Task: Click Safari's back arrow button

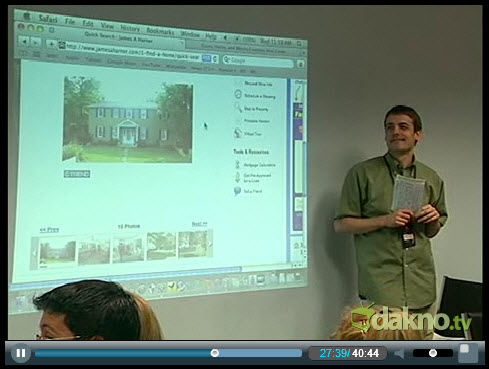Action: pyautogui.click(x=24, y=41)
